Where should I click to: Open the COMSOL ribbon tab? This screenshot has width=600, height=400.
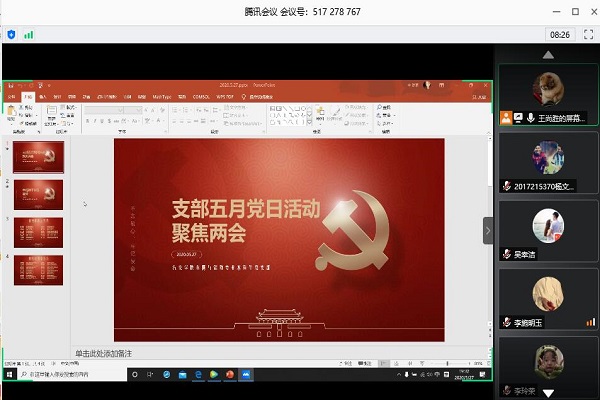click(201, 97)
